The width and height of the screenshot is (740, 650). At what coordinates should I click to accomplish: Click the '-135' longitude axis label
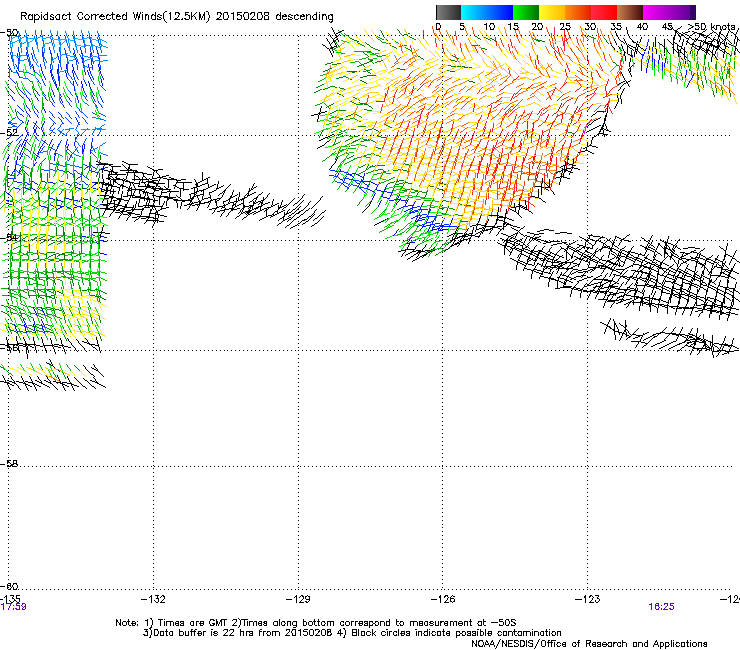point(10,599)
